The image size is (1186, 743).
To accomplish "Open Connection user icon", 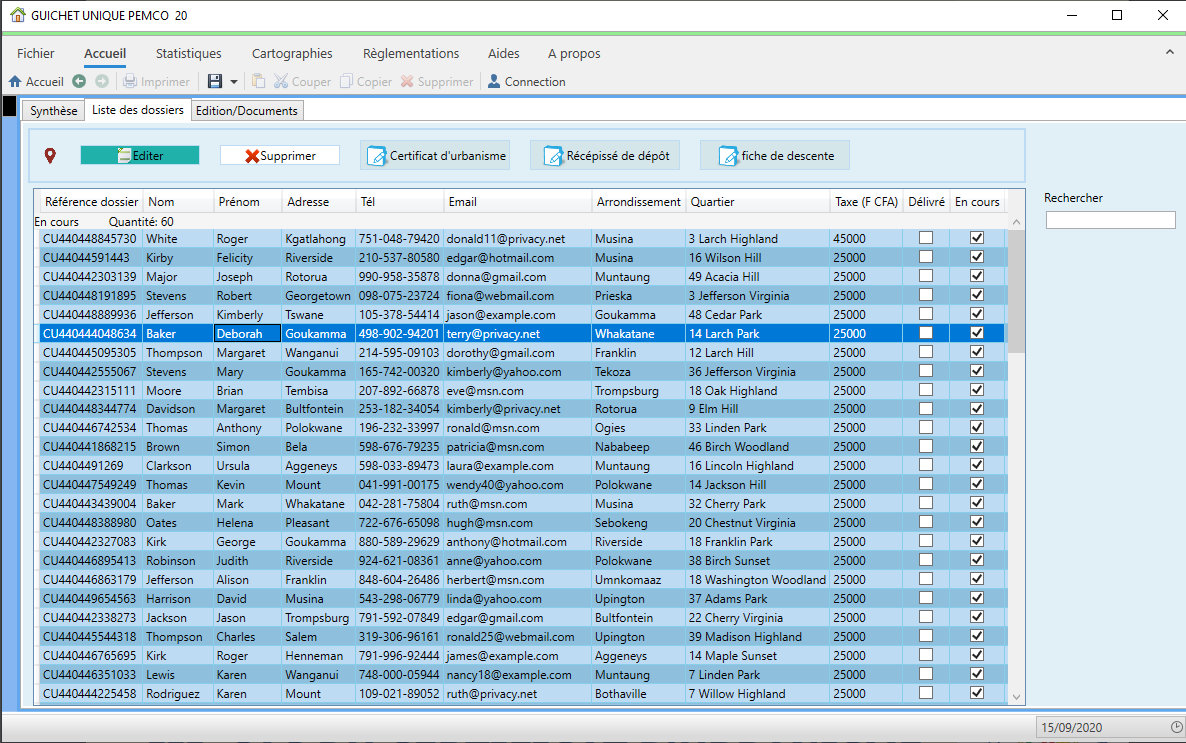I will [x=494, y=81].
